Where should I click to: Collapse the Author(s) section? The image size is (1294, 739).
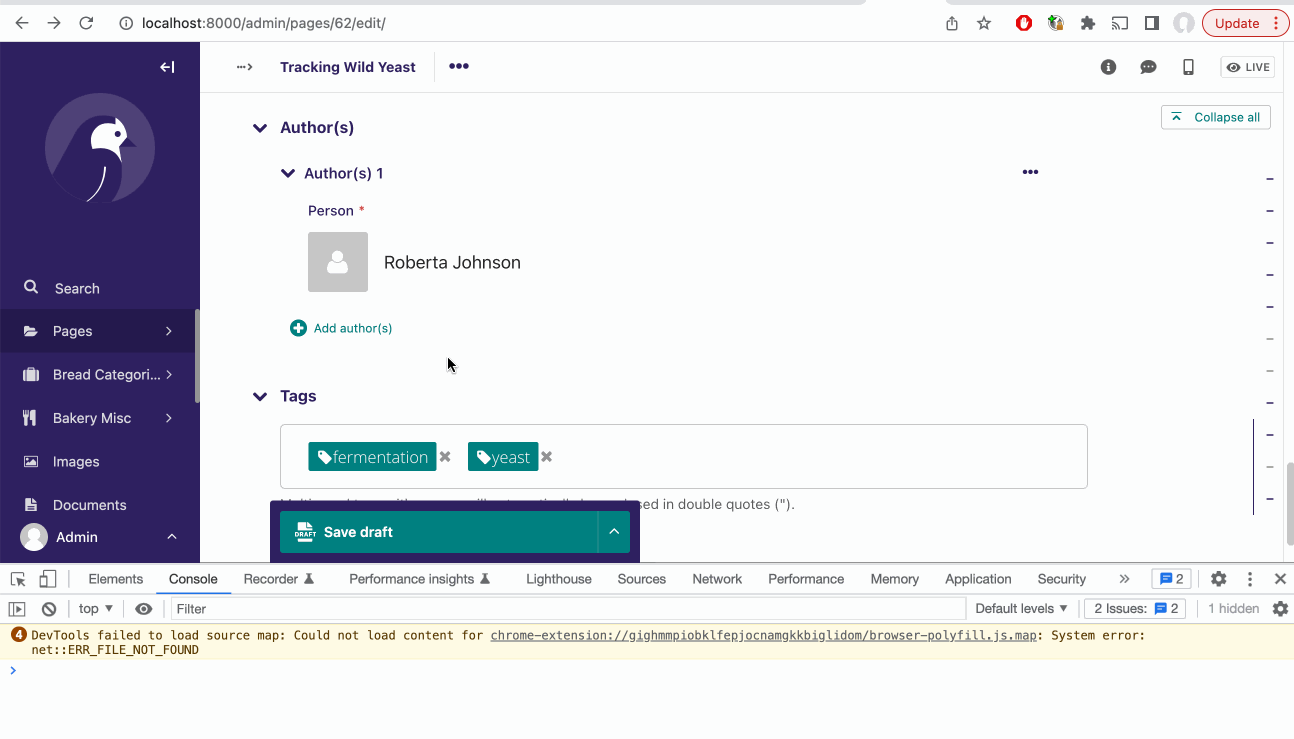260,127
